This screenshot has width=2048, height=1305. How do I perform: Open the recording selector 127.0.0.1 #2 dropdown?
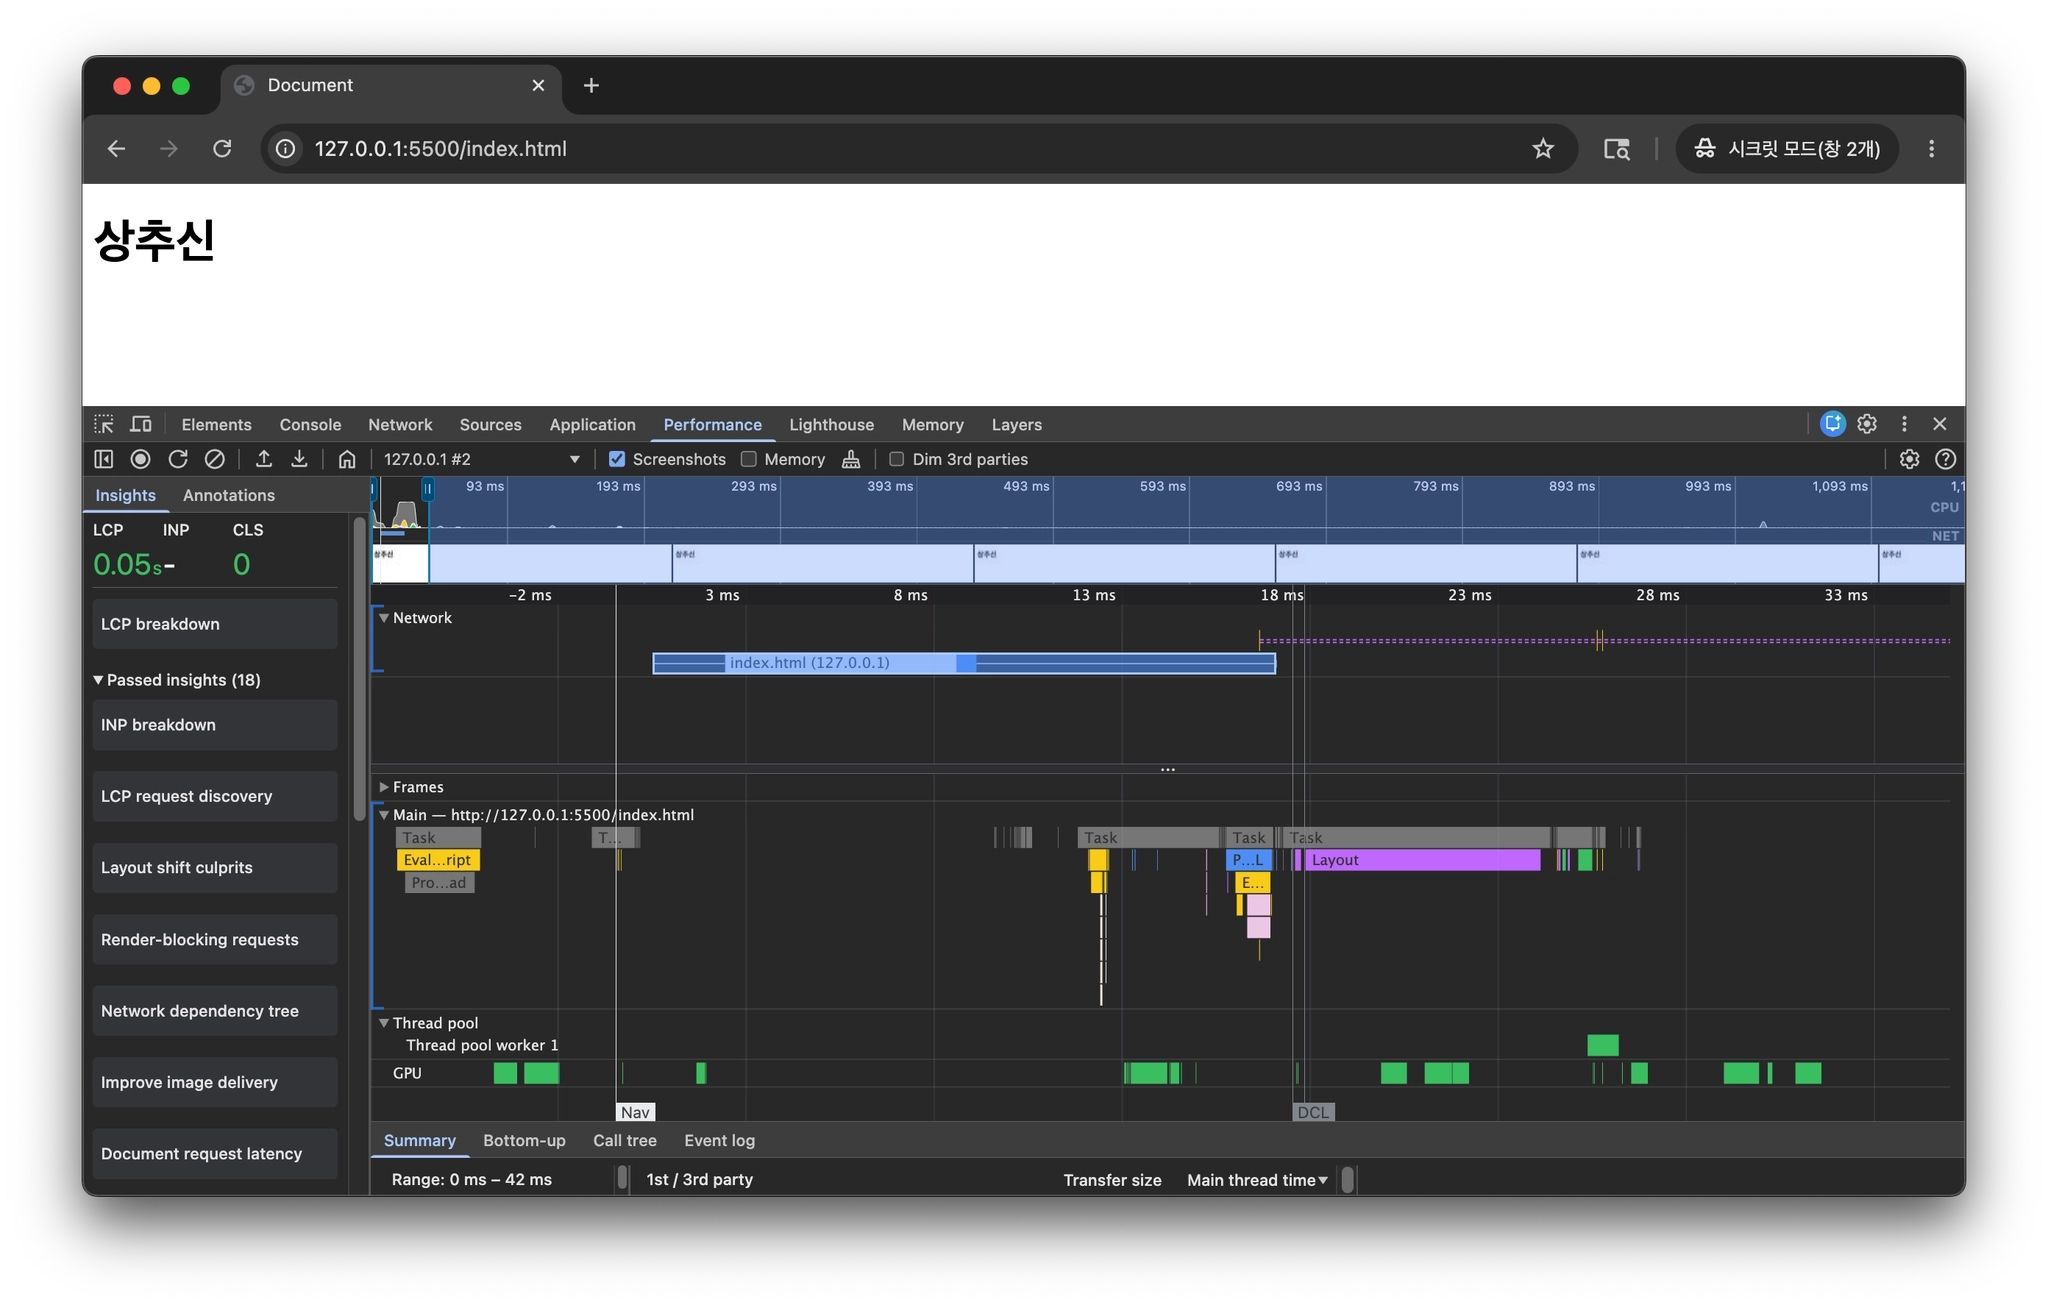click(x=481, y=459)
